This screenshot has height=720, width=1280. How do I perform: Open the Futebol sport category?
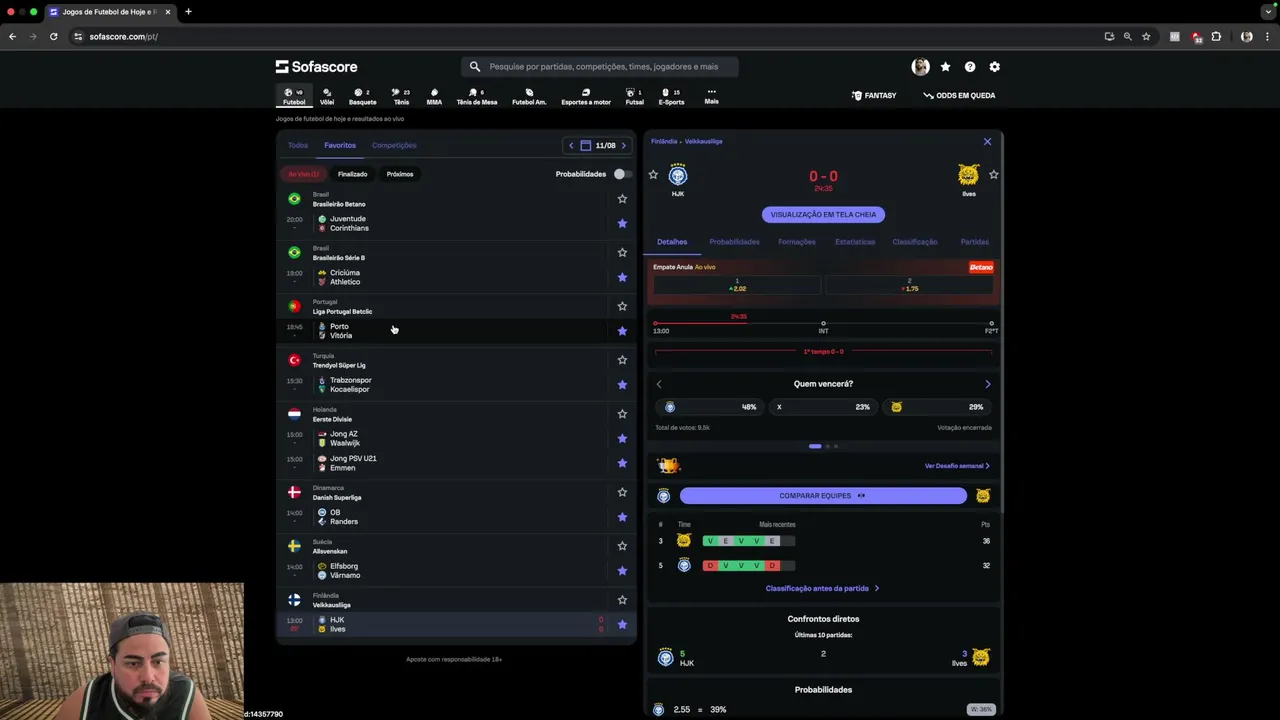click(294, 96)
